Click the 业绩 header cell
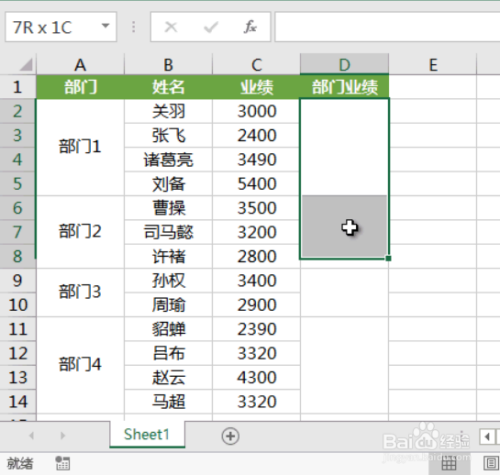 point(256,87)
